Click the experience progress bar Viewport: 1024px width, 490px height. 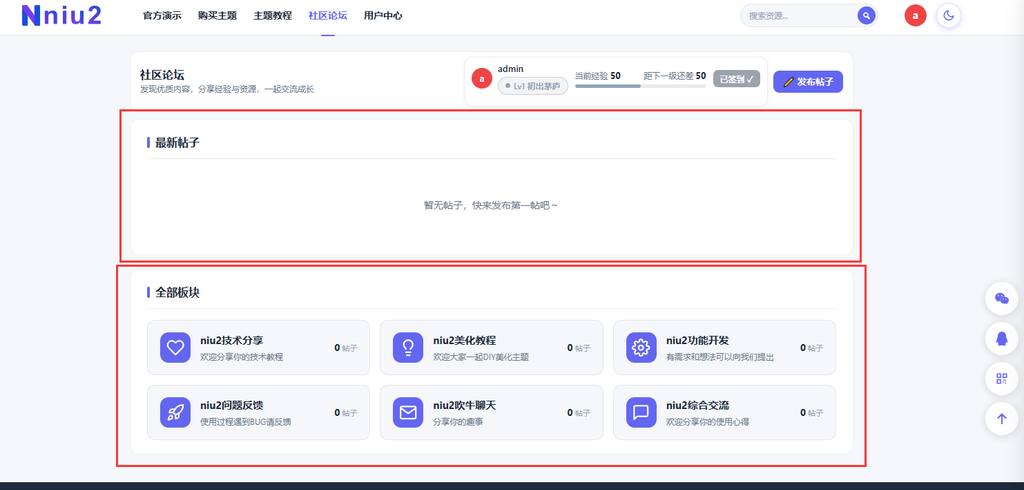(640, 86)
